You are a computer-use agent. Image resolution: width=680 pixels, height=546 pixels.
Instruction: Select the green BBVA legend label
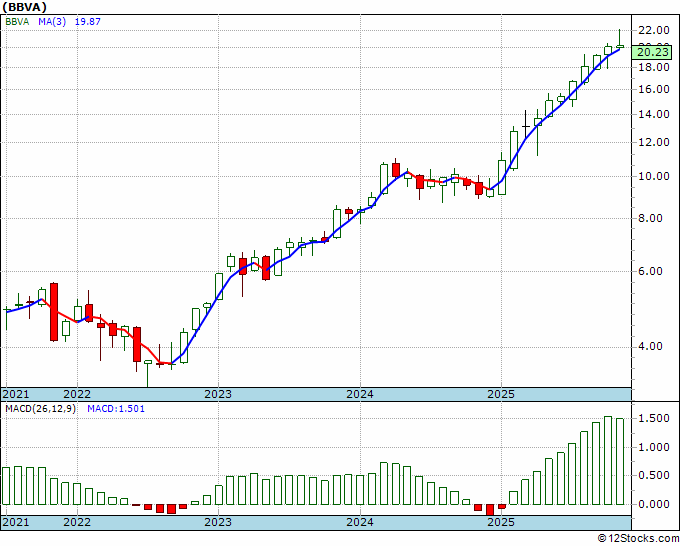coord(17,21)
